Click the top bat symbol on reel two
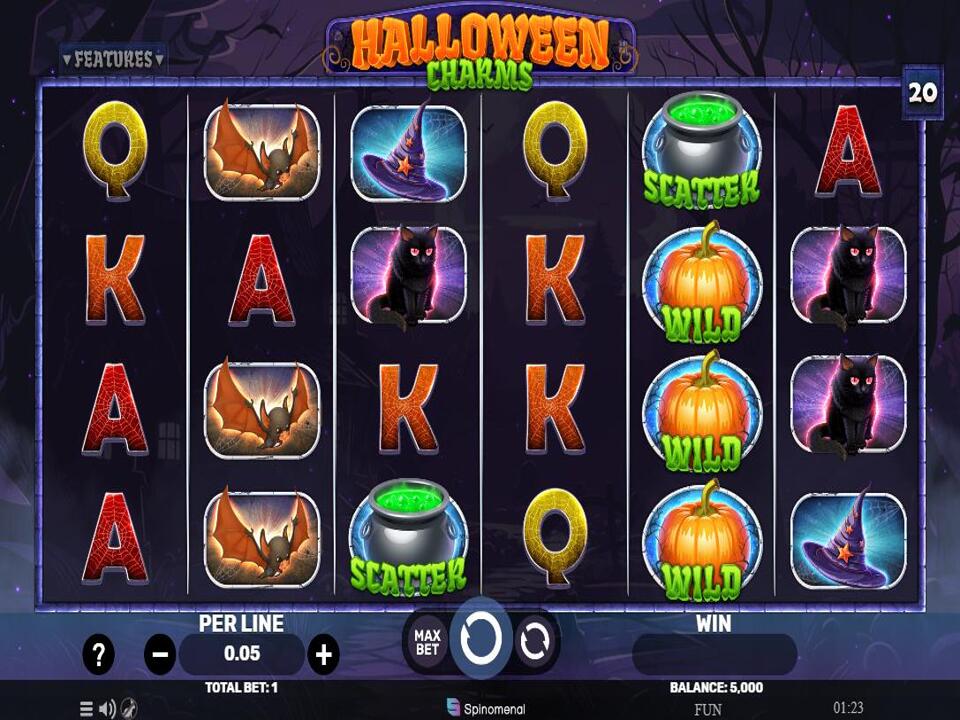The width and height of the screenshot is (960, 720). tap(261, 149)
